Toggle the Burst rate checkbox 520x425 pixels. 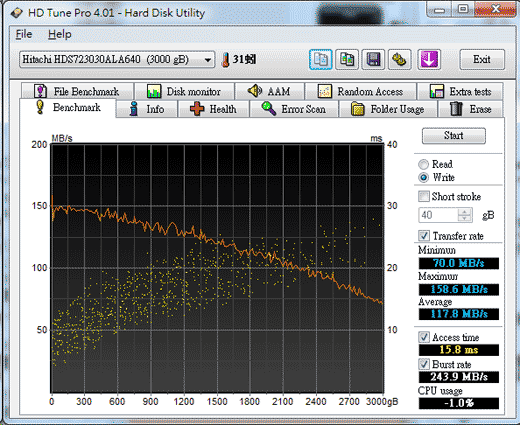pos(424,364)
